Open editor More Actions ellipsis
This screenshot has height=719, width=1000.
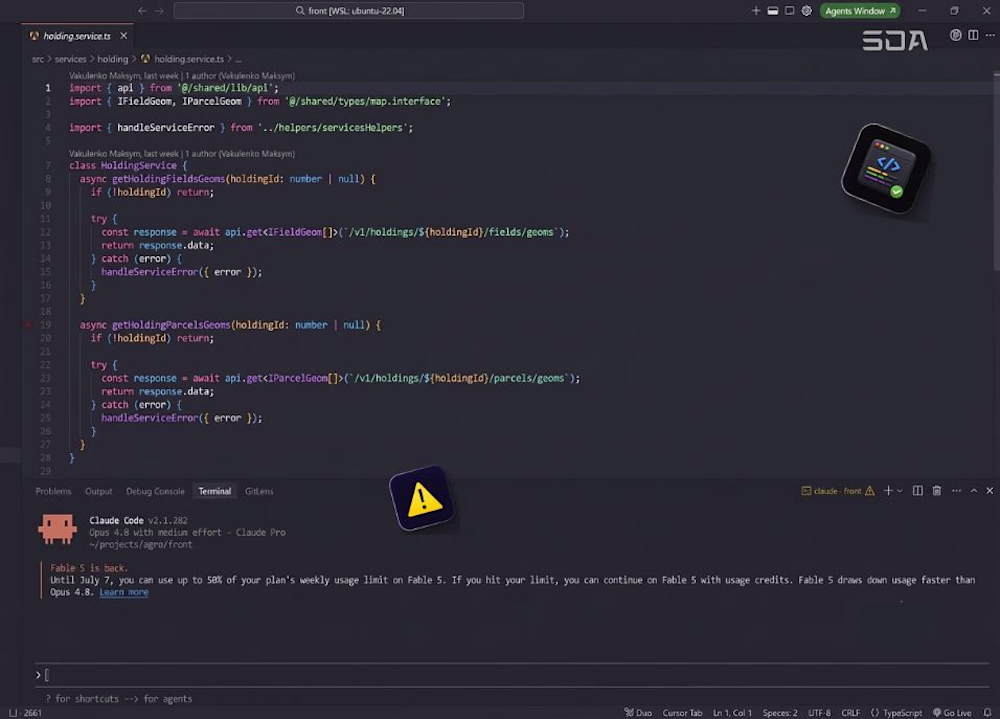coord(990,35)
